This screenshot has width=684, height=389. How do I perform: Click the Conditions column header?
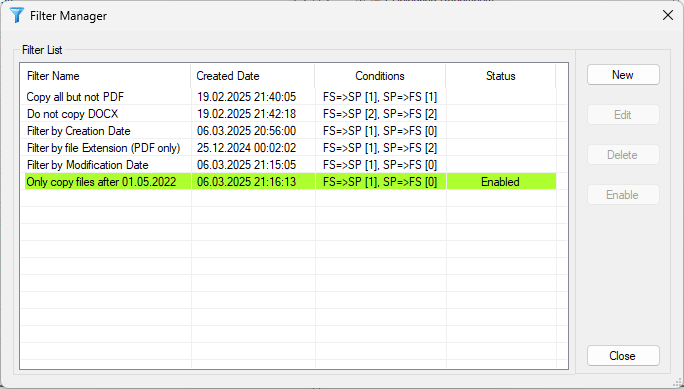[380, 76]
